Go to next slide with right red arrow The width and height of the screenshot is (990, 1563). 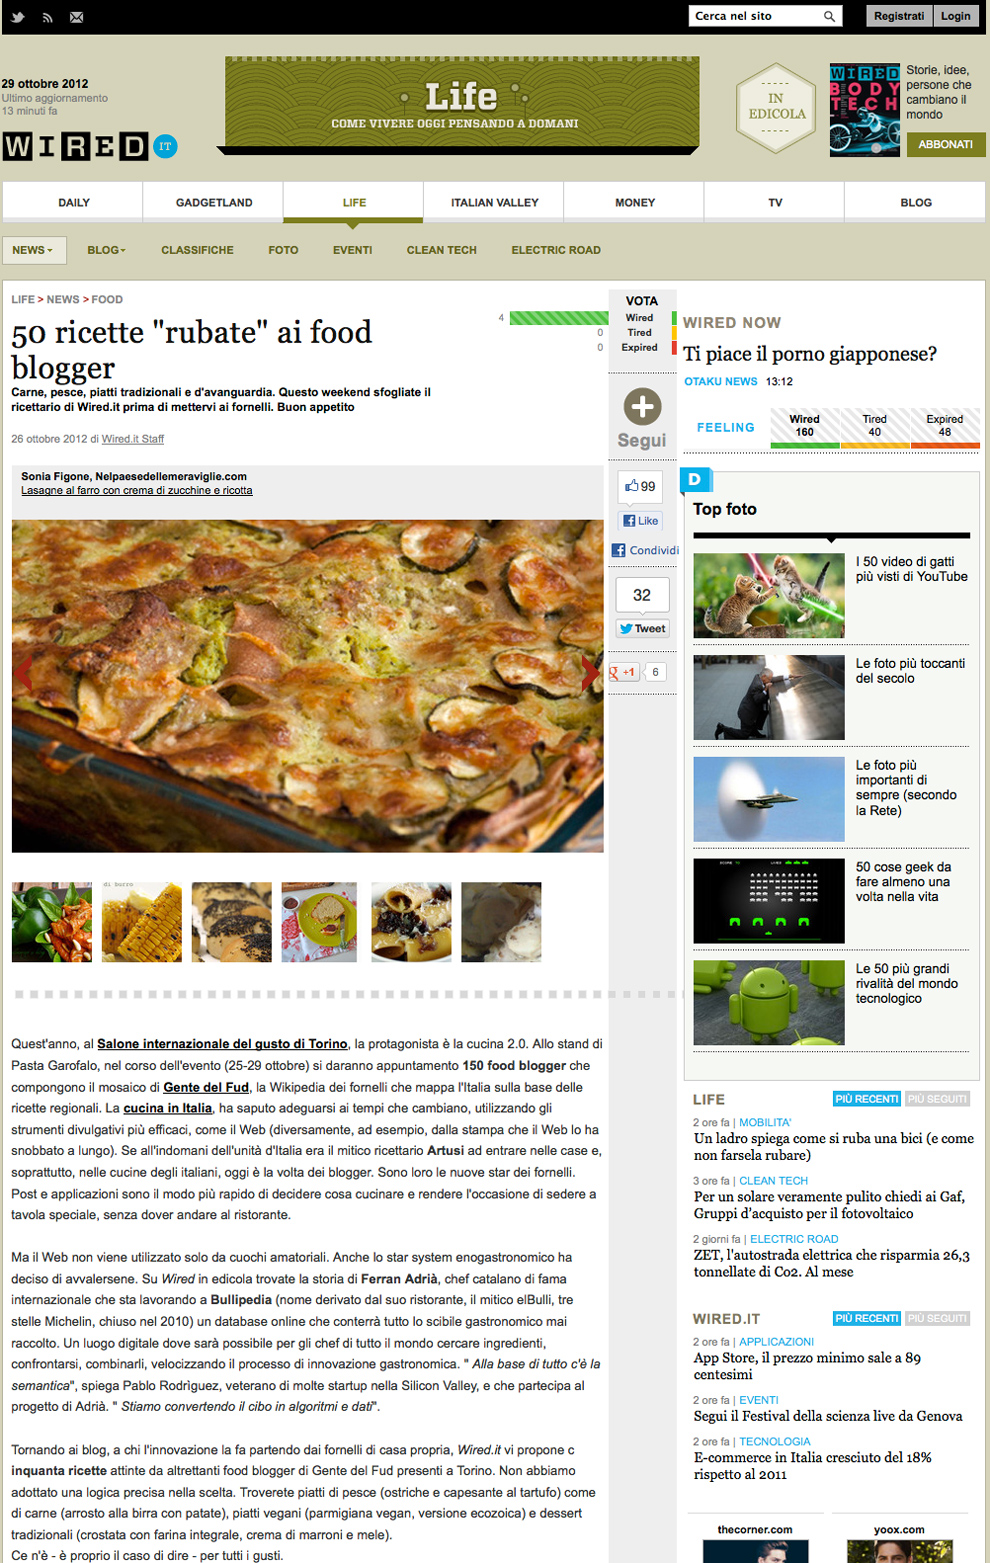590,673
